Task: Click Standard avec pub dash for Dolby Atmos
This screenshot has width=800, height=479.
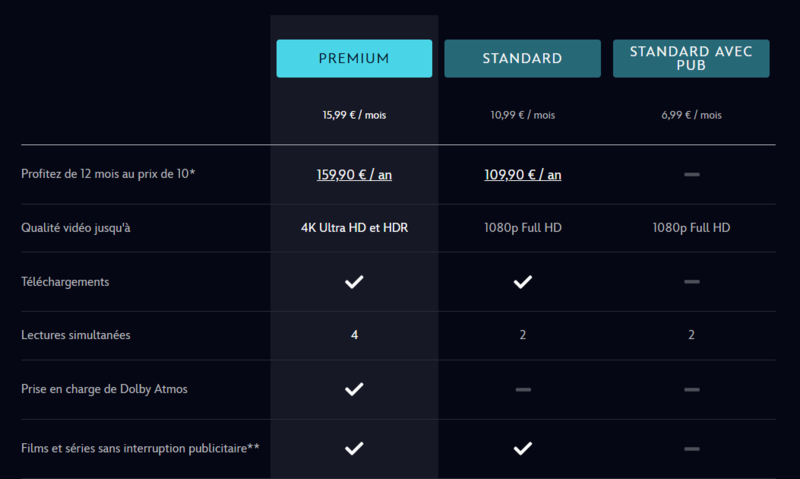Action: (692, 390)
